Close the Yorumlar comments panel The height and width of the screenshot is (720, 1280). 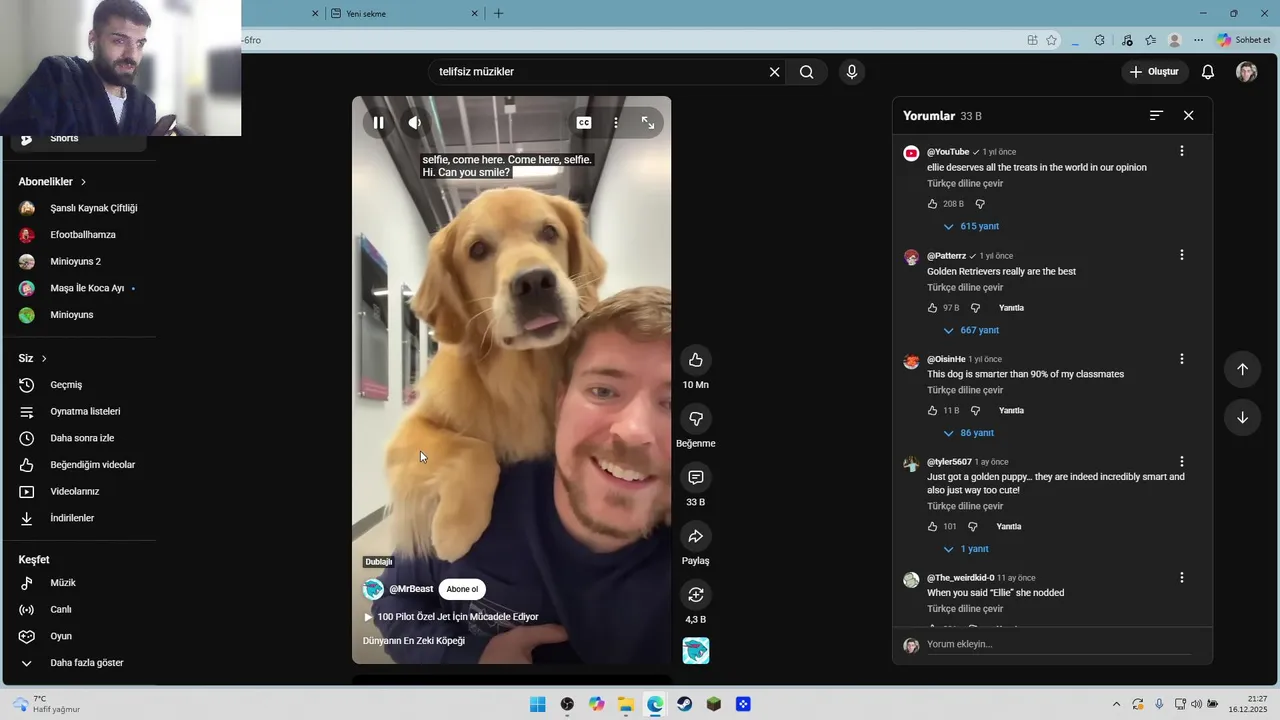pyautogui.click(x=1188, y=116)
